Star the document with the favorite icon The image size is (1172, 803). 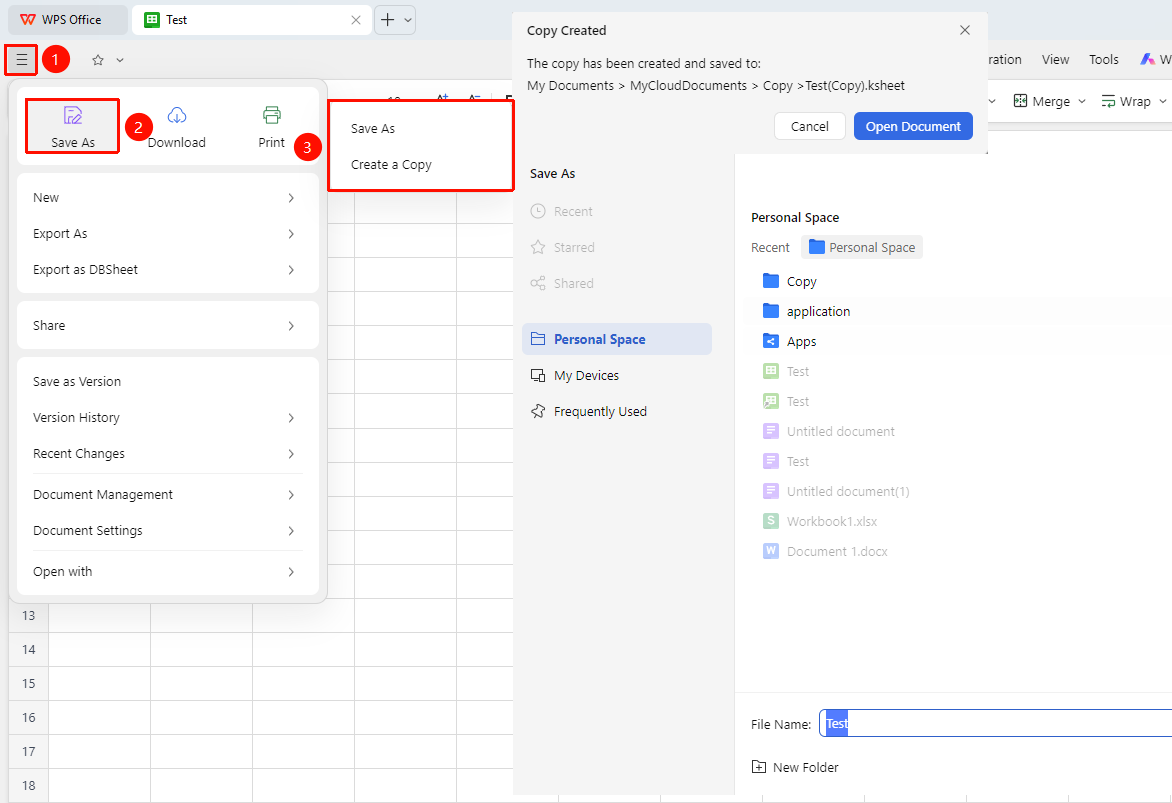[x=98, y=61]
